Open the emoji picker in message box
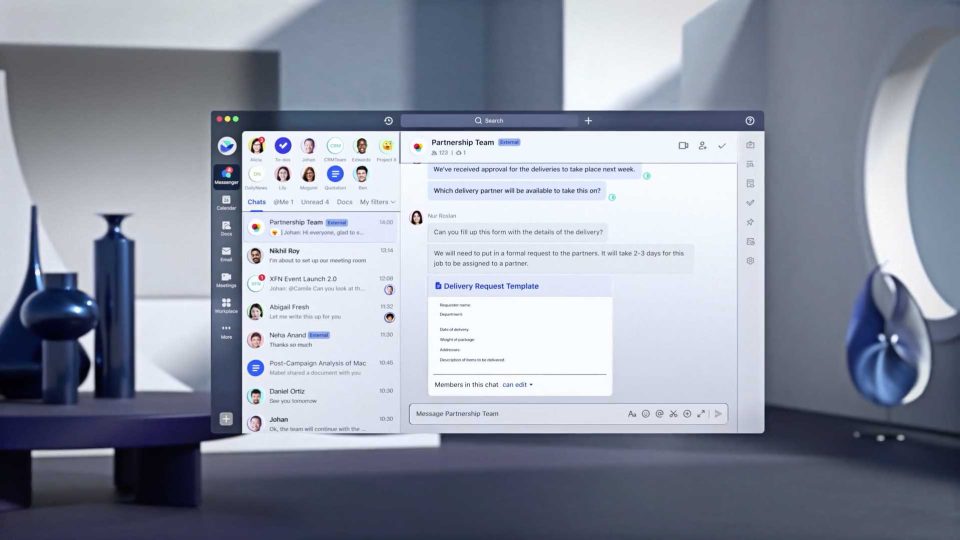The height and width of the screenshot is (540, 960). coord(646,414)
